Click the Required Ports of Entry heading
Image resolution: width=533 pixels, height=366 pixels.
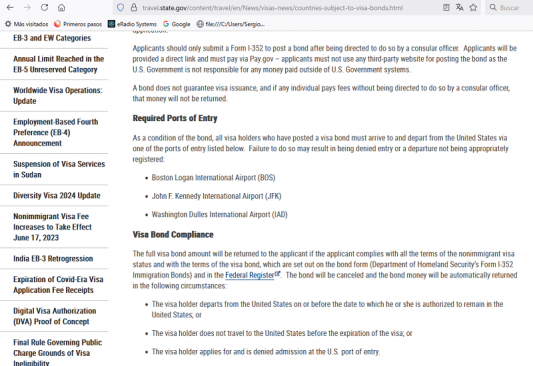click(175, 118)
